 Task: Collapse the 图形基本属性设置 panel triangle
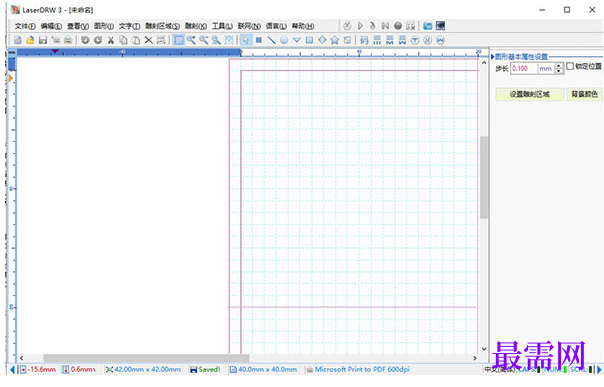point(493,57)
